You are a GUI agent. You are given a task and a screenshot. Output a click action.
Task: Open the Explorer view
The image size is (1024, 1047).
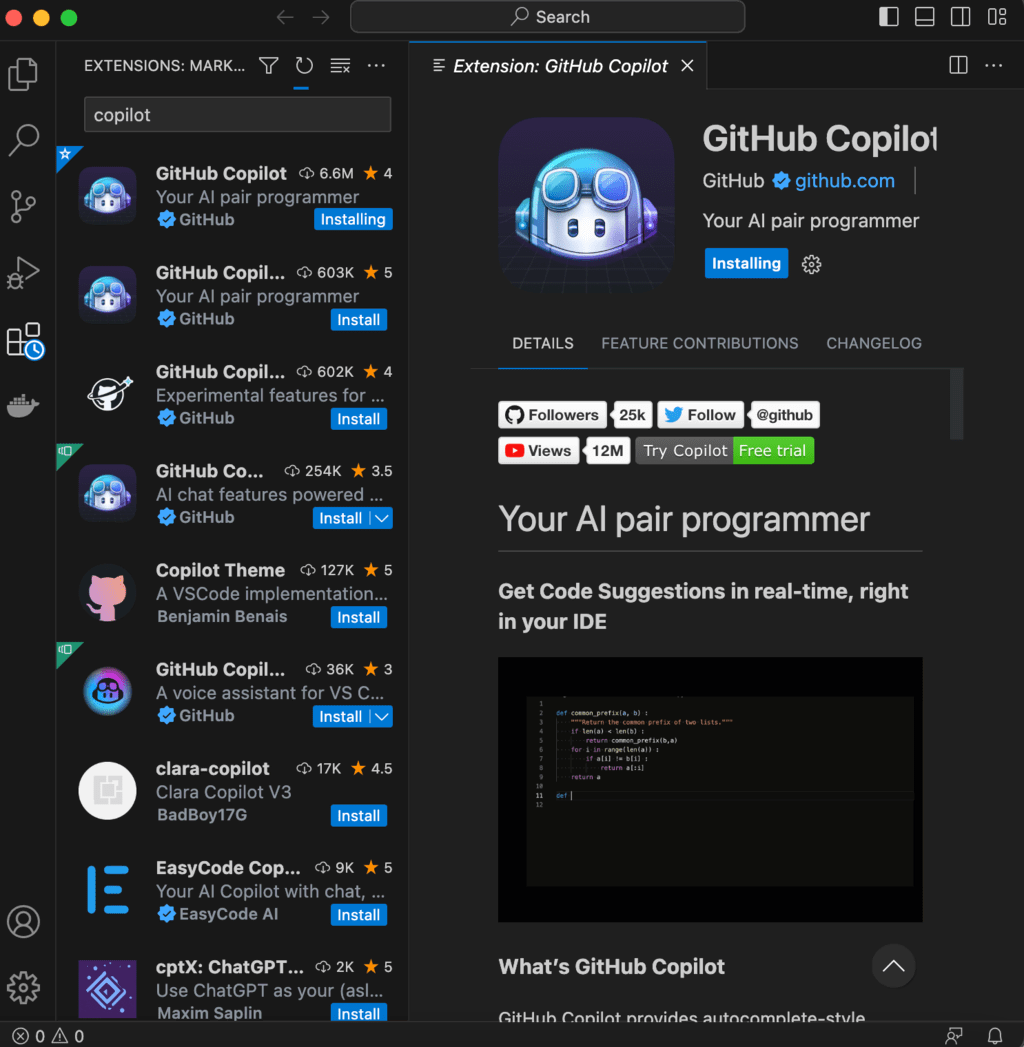pyautogui.click(x=24, y=73)
